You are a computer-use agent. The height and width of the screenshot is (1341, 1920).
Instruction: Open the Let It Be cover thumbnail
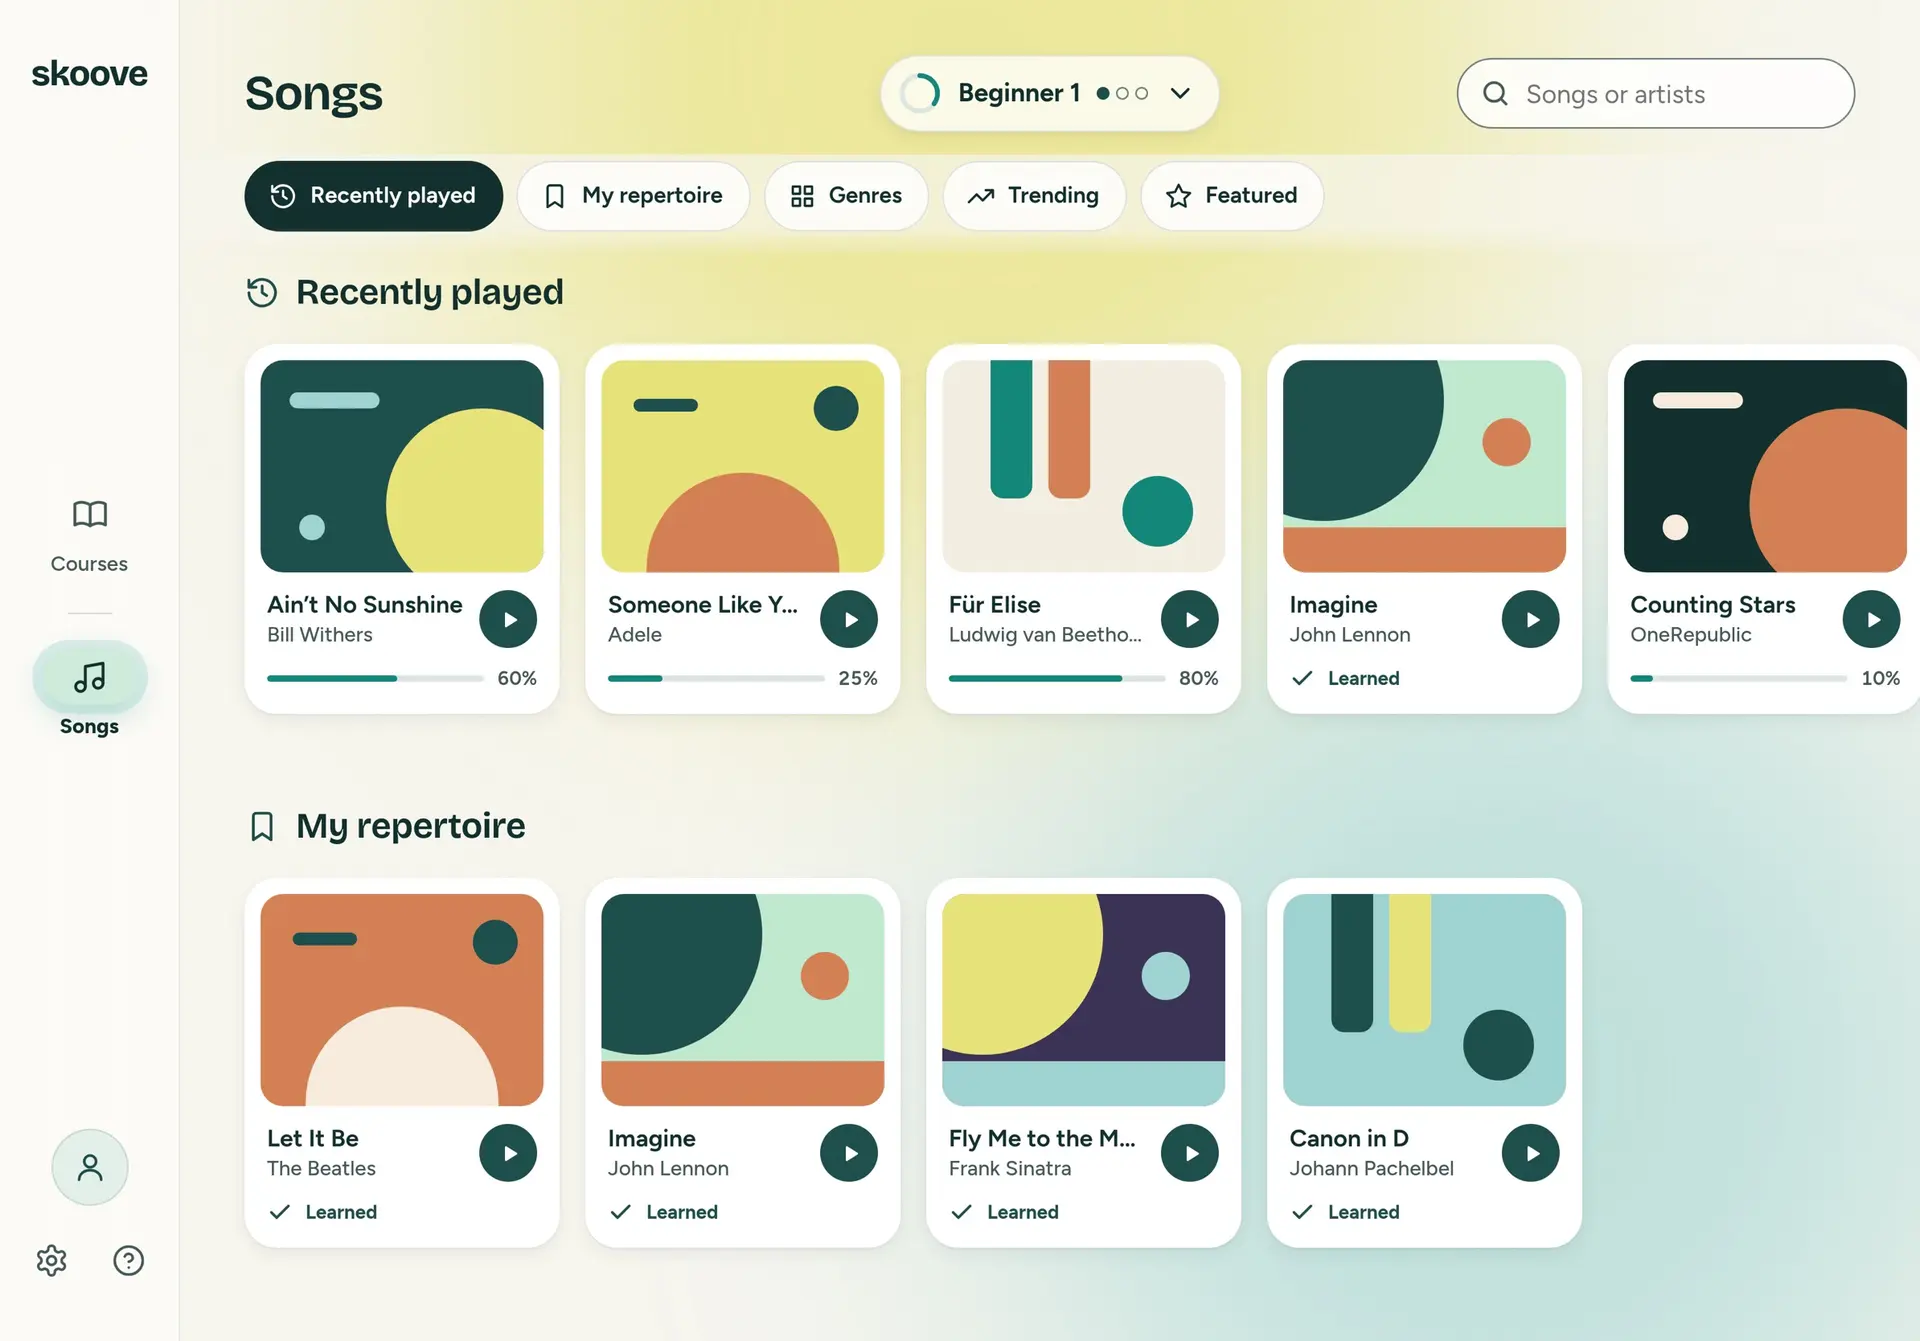(x=402, y=1000)
